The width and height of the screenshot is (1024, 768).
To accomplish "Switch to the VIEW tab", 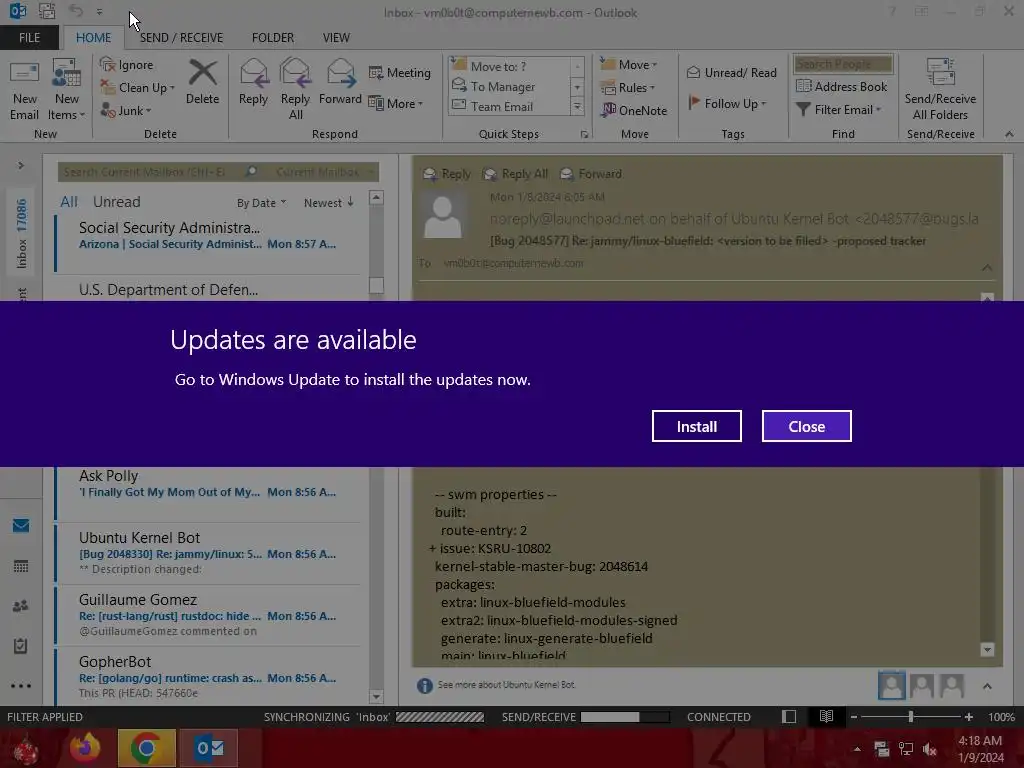I will 336,37.
